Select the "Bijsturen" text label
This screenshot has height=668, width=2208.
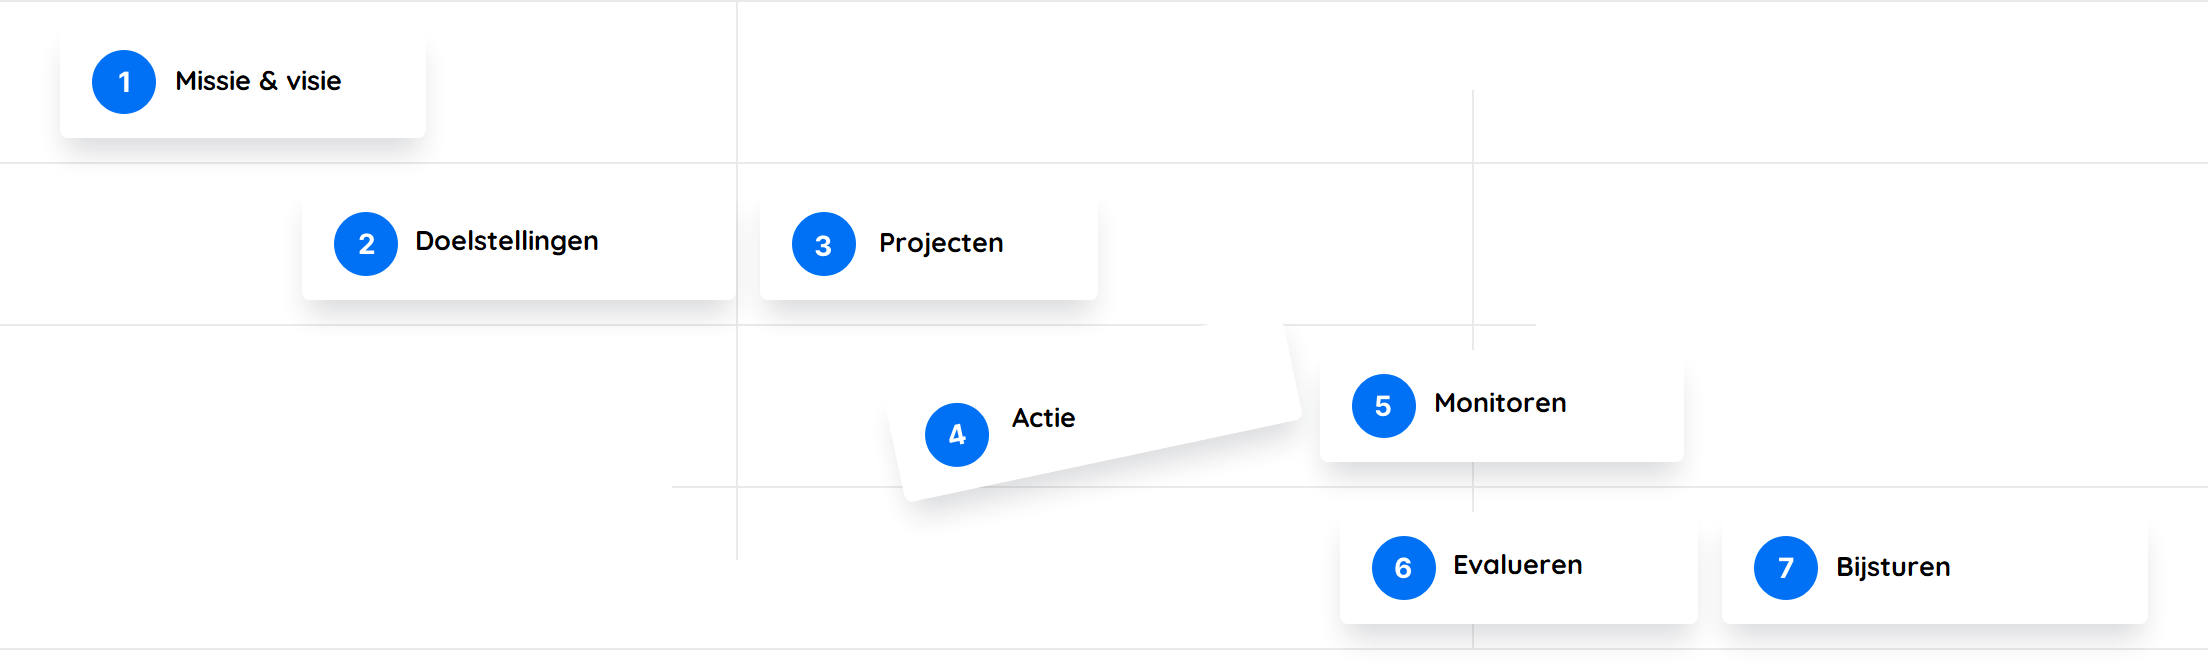point(1893,567)
